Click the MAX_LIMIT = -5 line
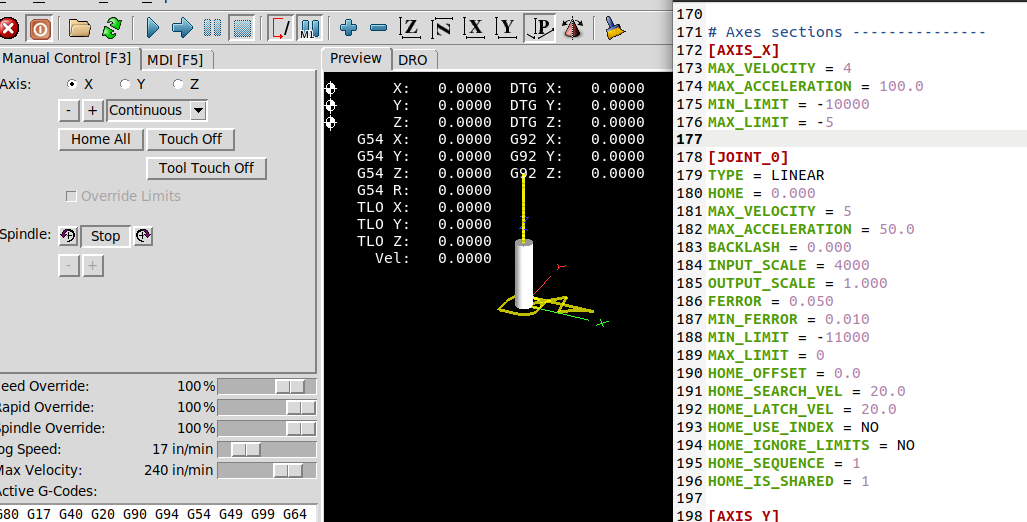1027x522 pixels. point(771,122)
